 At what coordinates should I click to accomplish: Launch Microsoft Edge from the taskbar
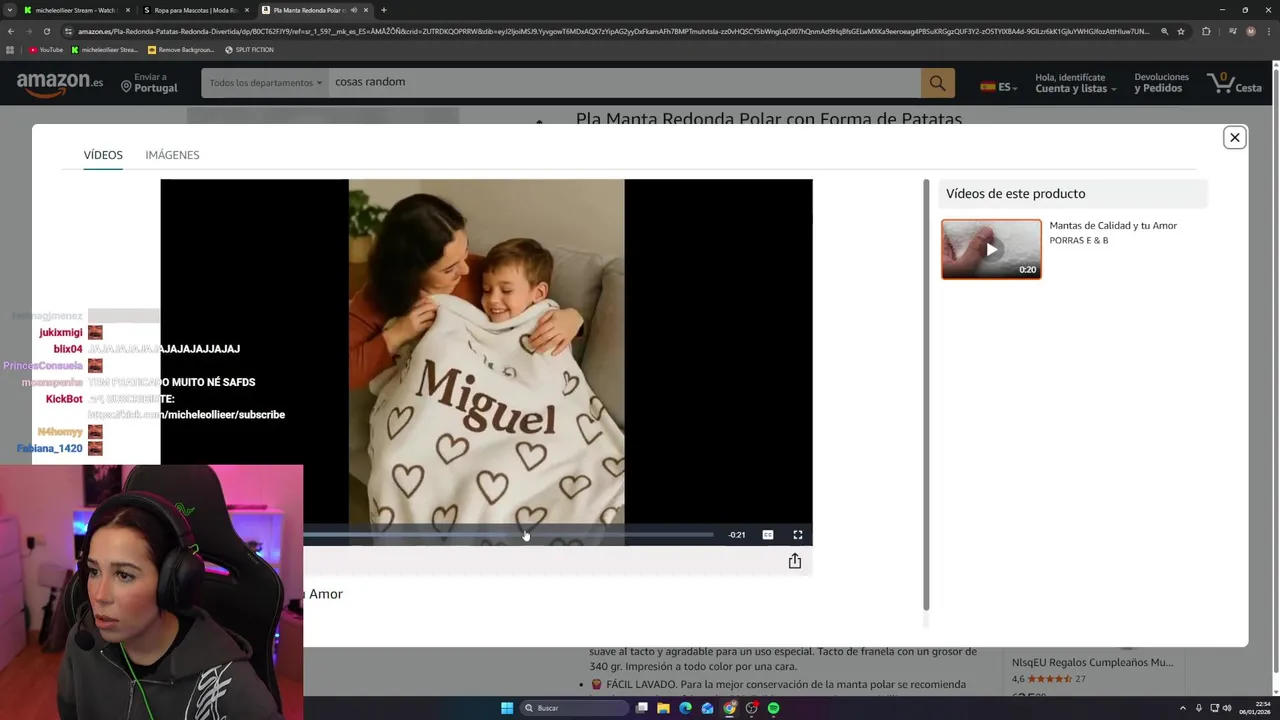click(685, 708)
